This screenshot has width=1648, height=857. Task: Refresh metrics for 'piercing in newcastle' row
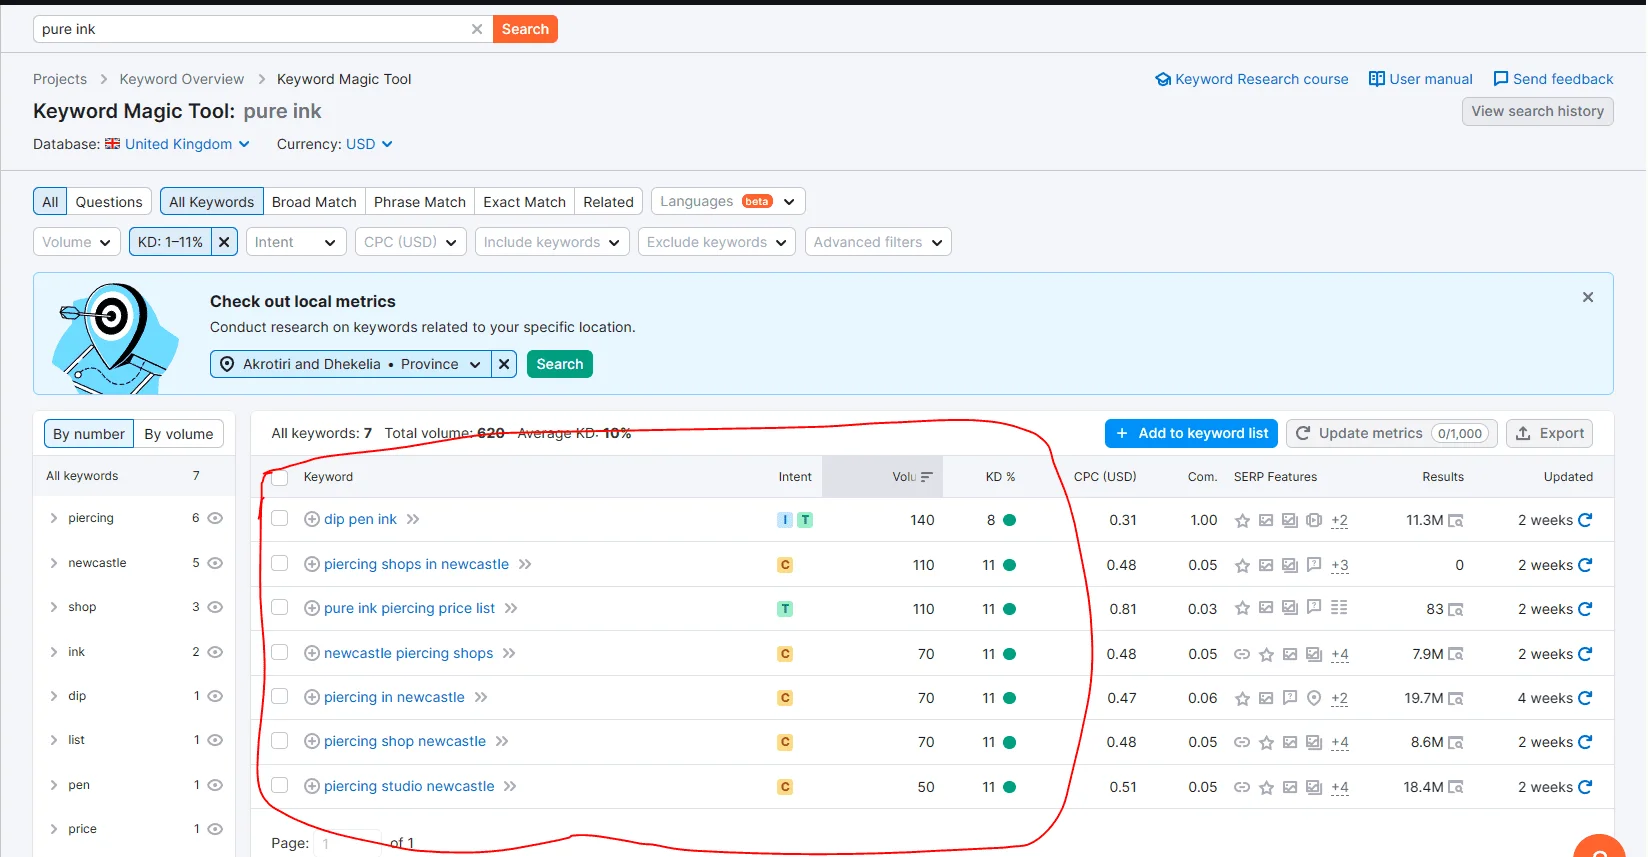(1585, 698)
